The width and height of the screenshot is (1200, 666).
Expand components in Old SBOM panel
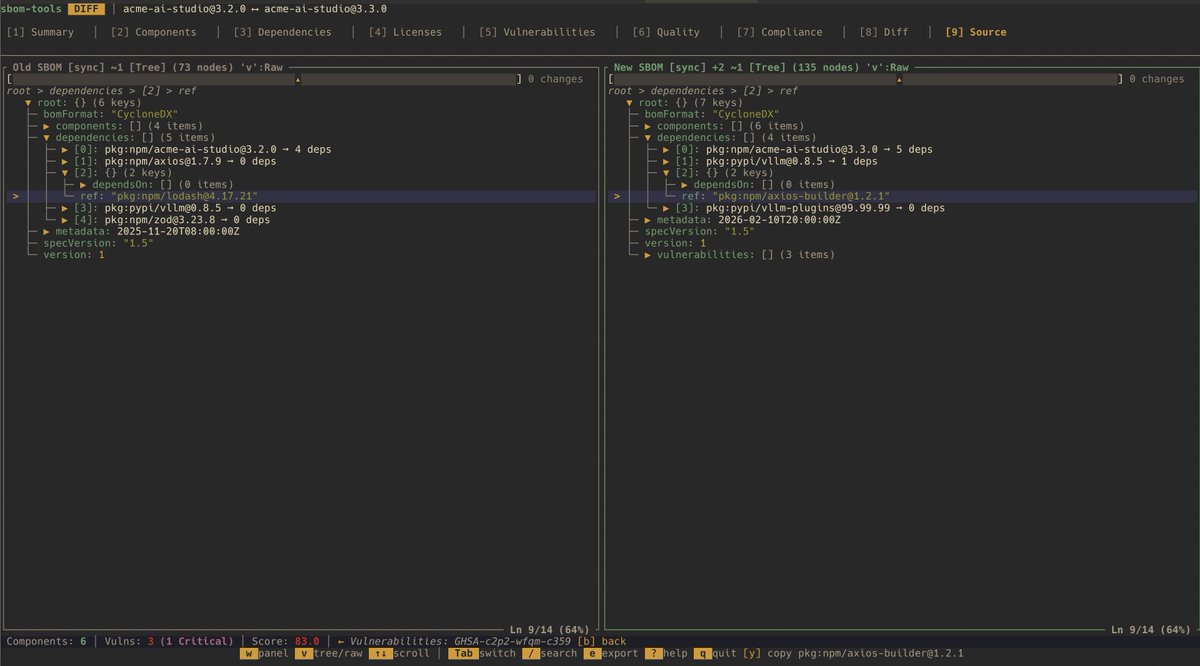(47, 126)
